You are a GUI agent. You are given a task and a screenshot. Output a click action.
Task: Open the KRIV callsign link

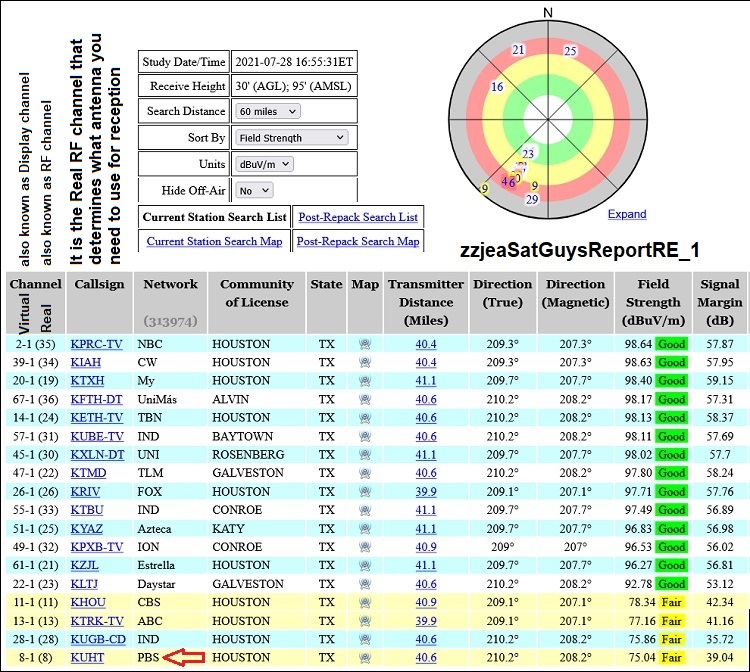click(x=85, y=492)
